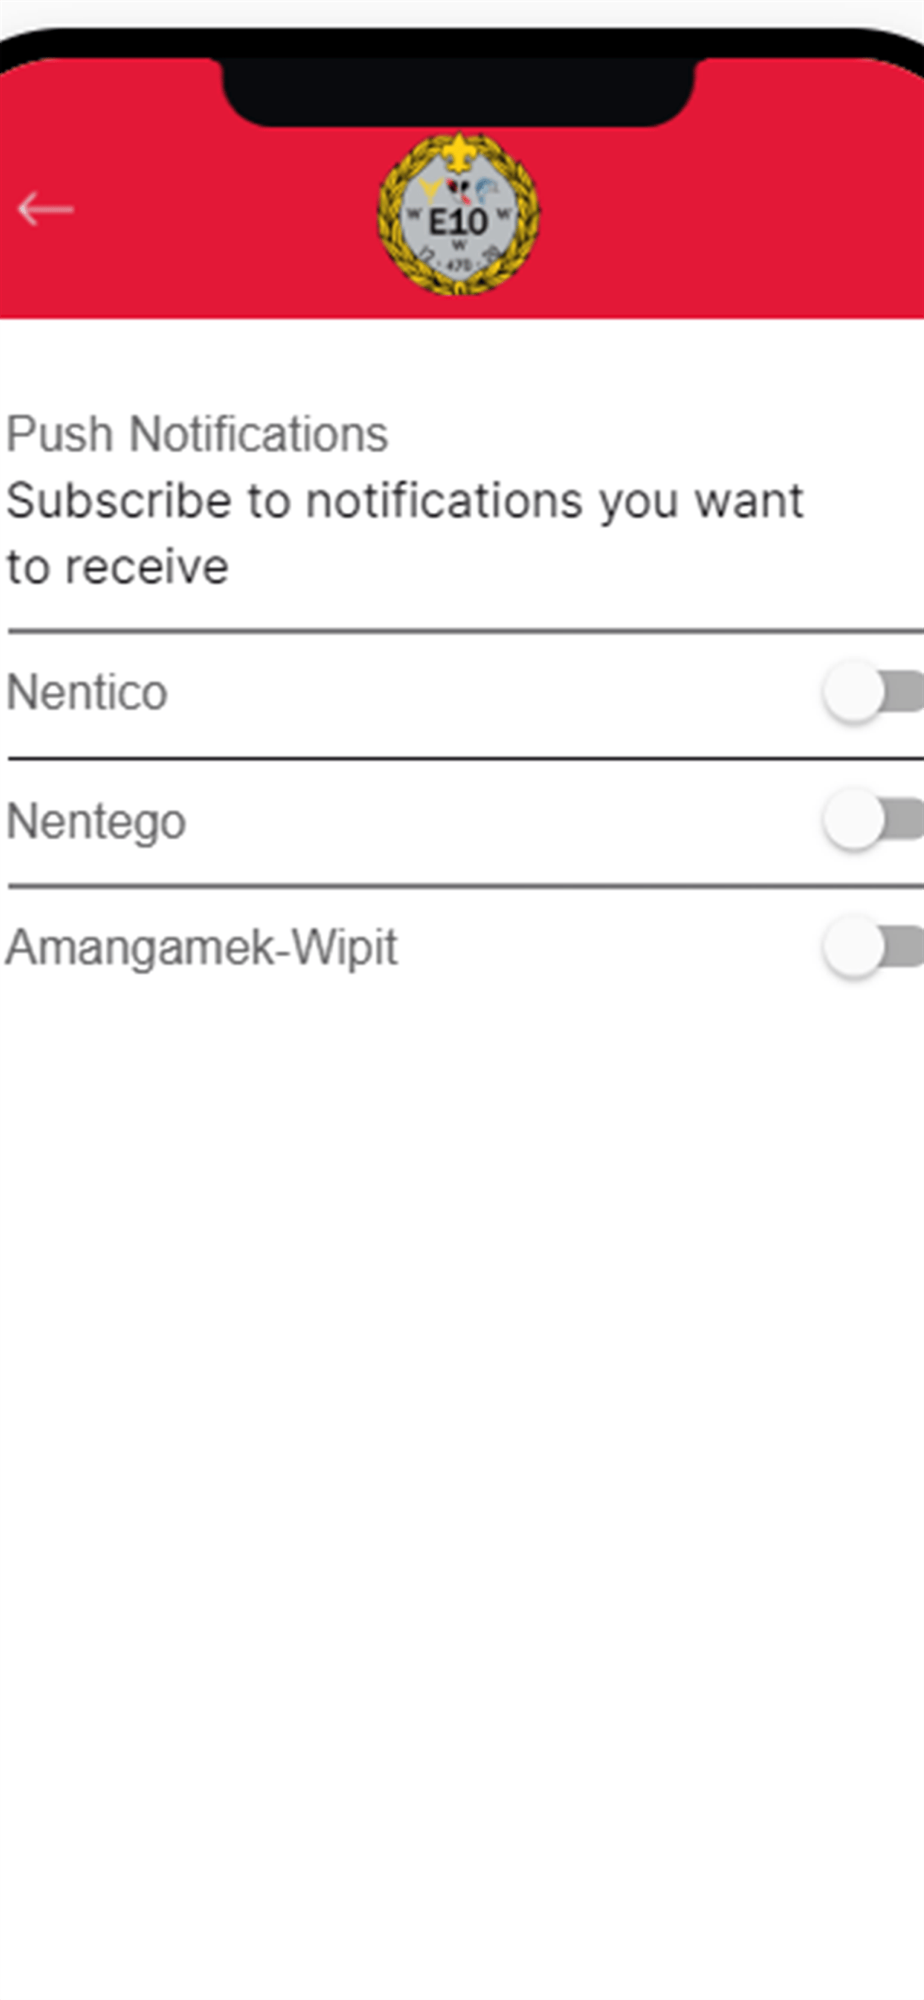The image size is (924, 2000).
Task: Tap the Amangamek-Wipit label
Action: coord(201,948)
